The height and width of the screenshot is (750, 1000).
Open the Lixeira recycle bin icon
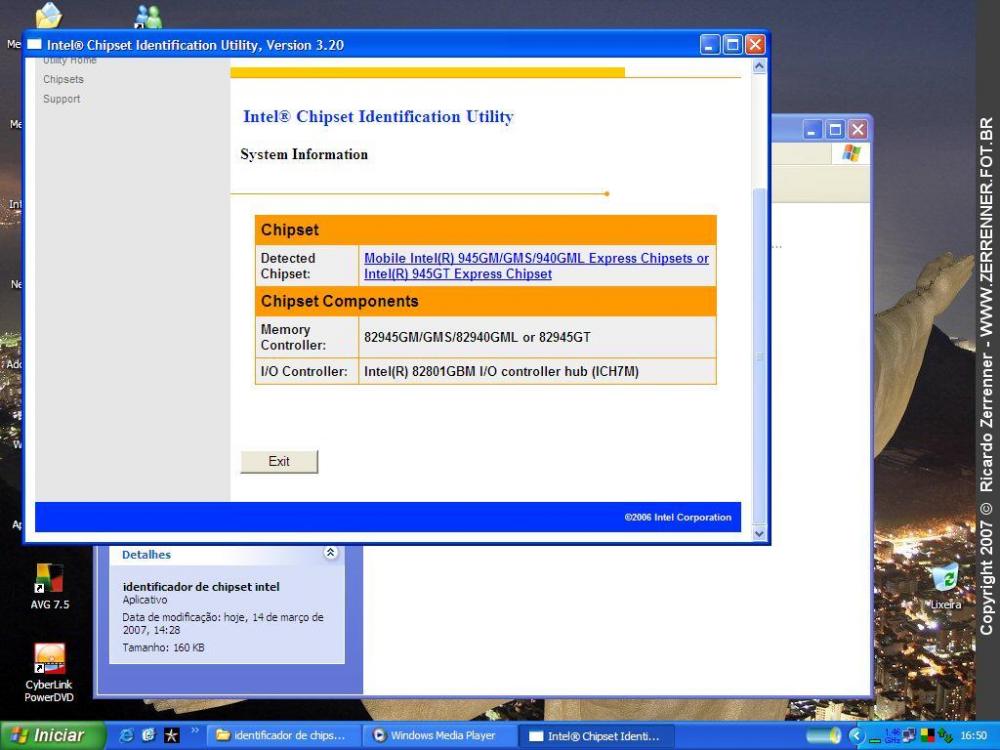945,580
